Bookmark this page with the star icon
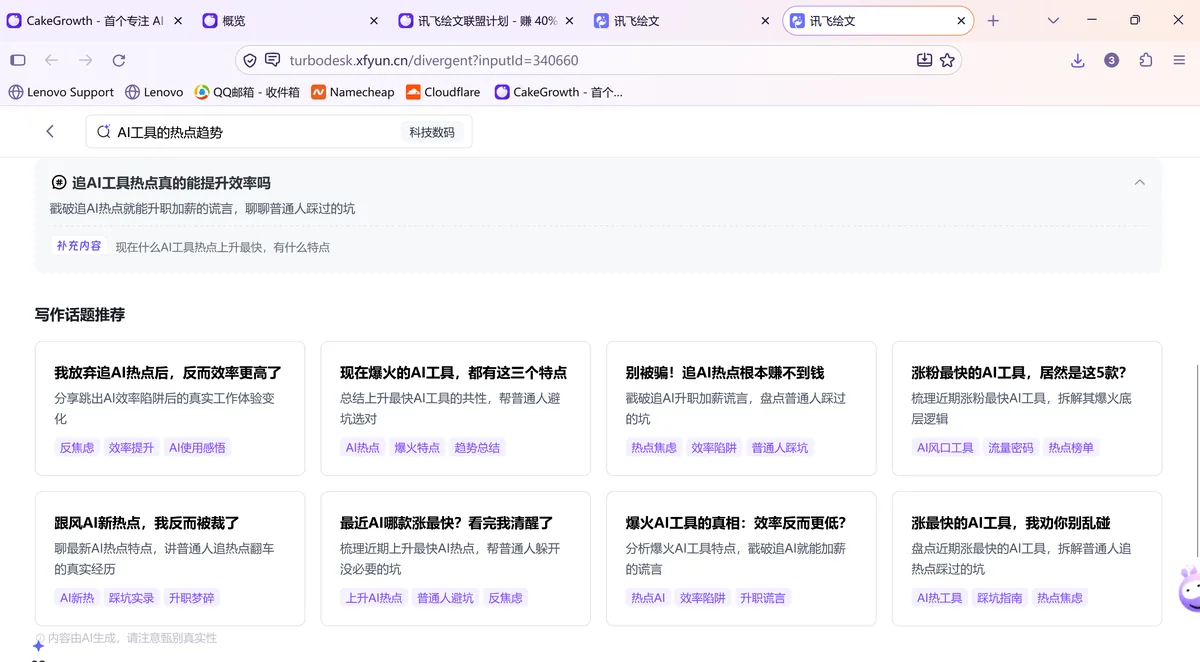The image size is (1200, 662). click(947, 60)
